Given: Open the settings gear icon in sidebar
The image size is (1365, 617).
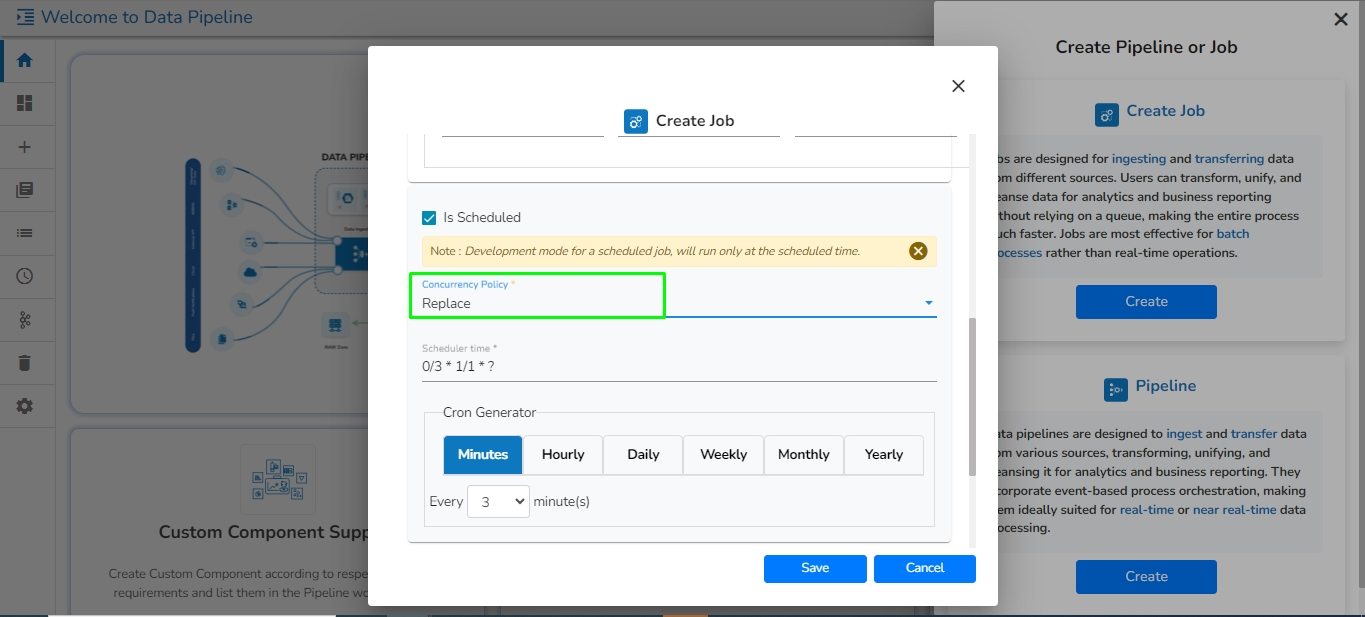Looking at the screenshot, I should pos(25,406).
